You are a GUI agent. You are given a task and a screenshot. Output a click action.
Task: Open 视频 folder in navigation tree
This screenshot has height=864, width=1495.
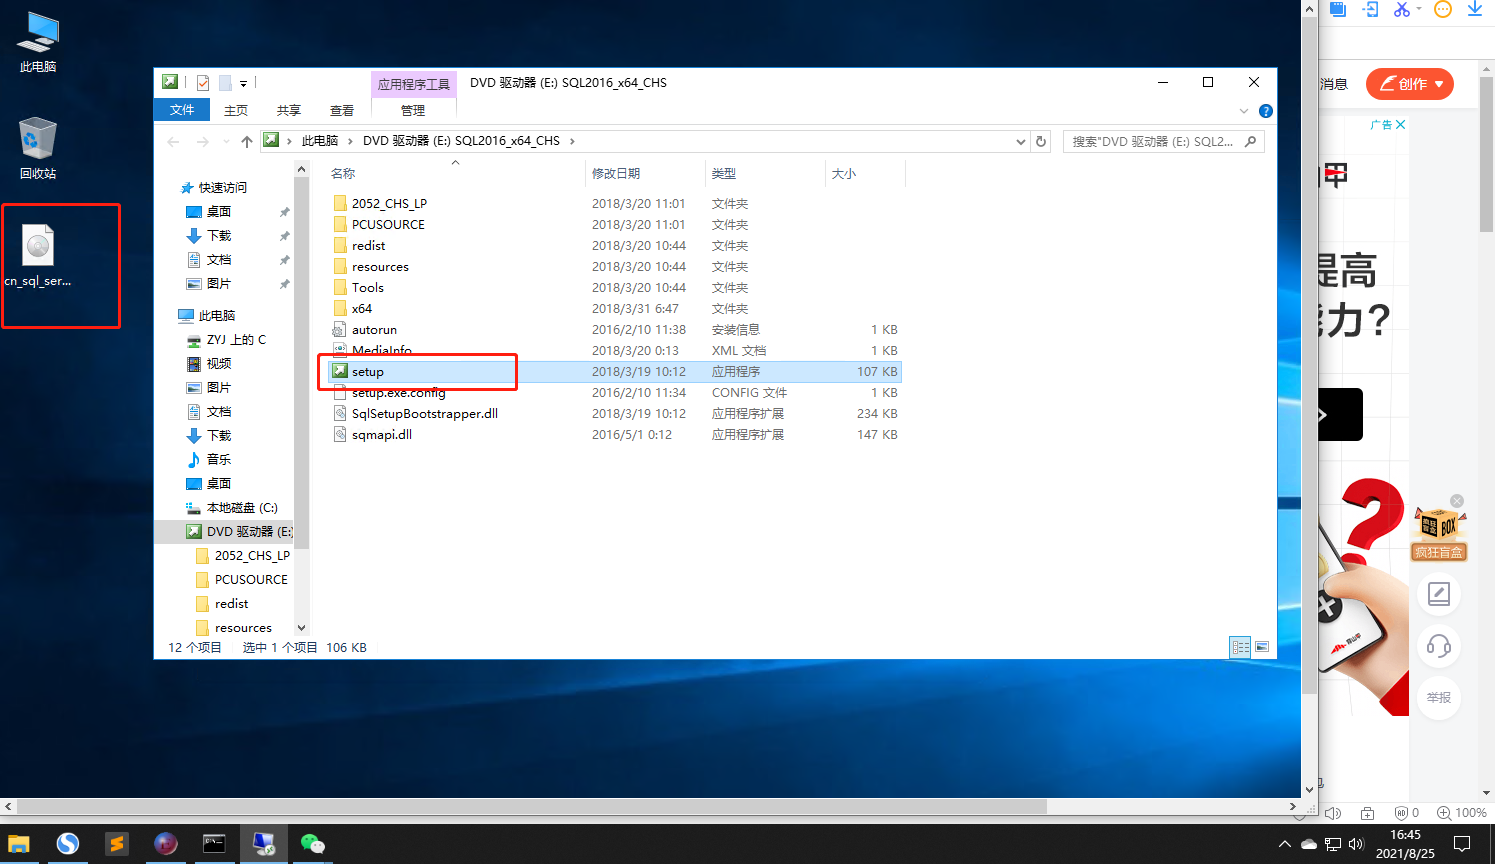[x=219, y=363]
